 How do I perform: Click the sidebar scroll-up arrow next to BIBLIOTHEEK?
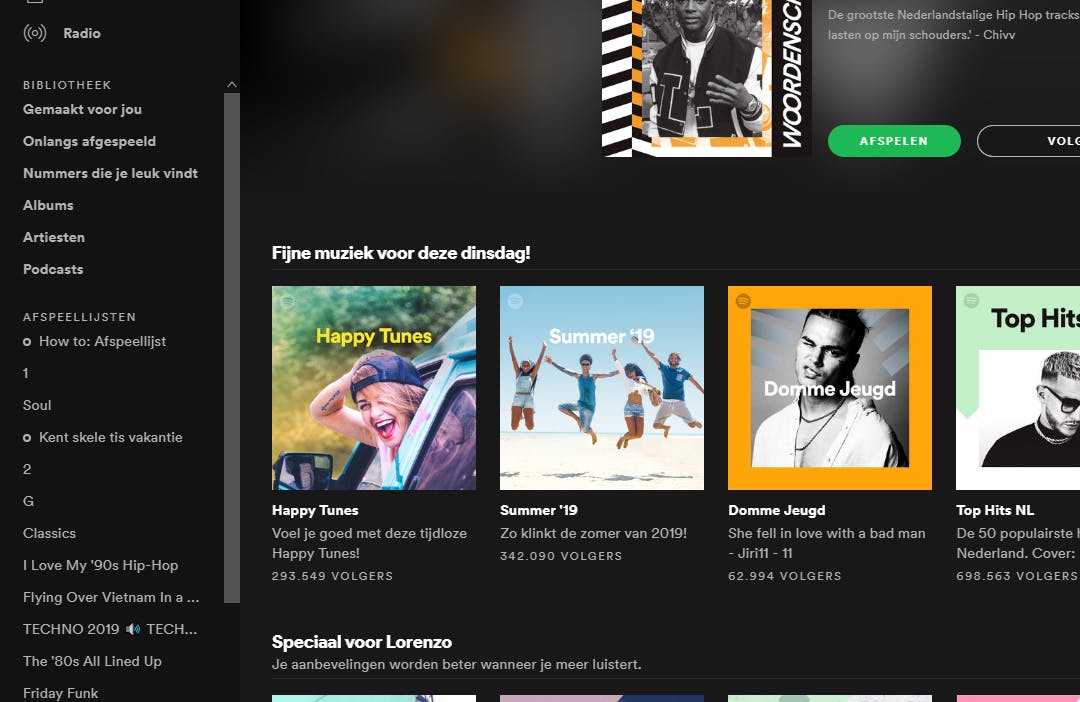click(x=231, y=85)
